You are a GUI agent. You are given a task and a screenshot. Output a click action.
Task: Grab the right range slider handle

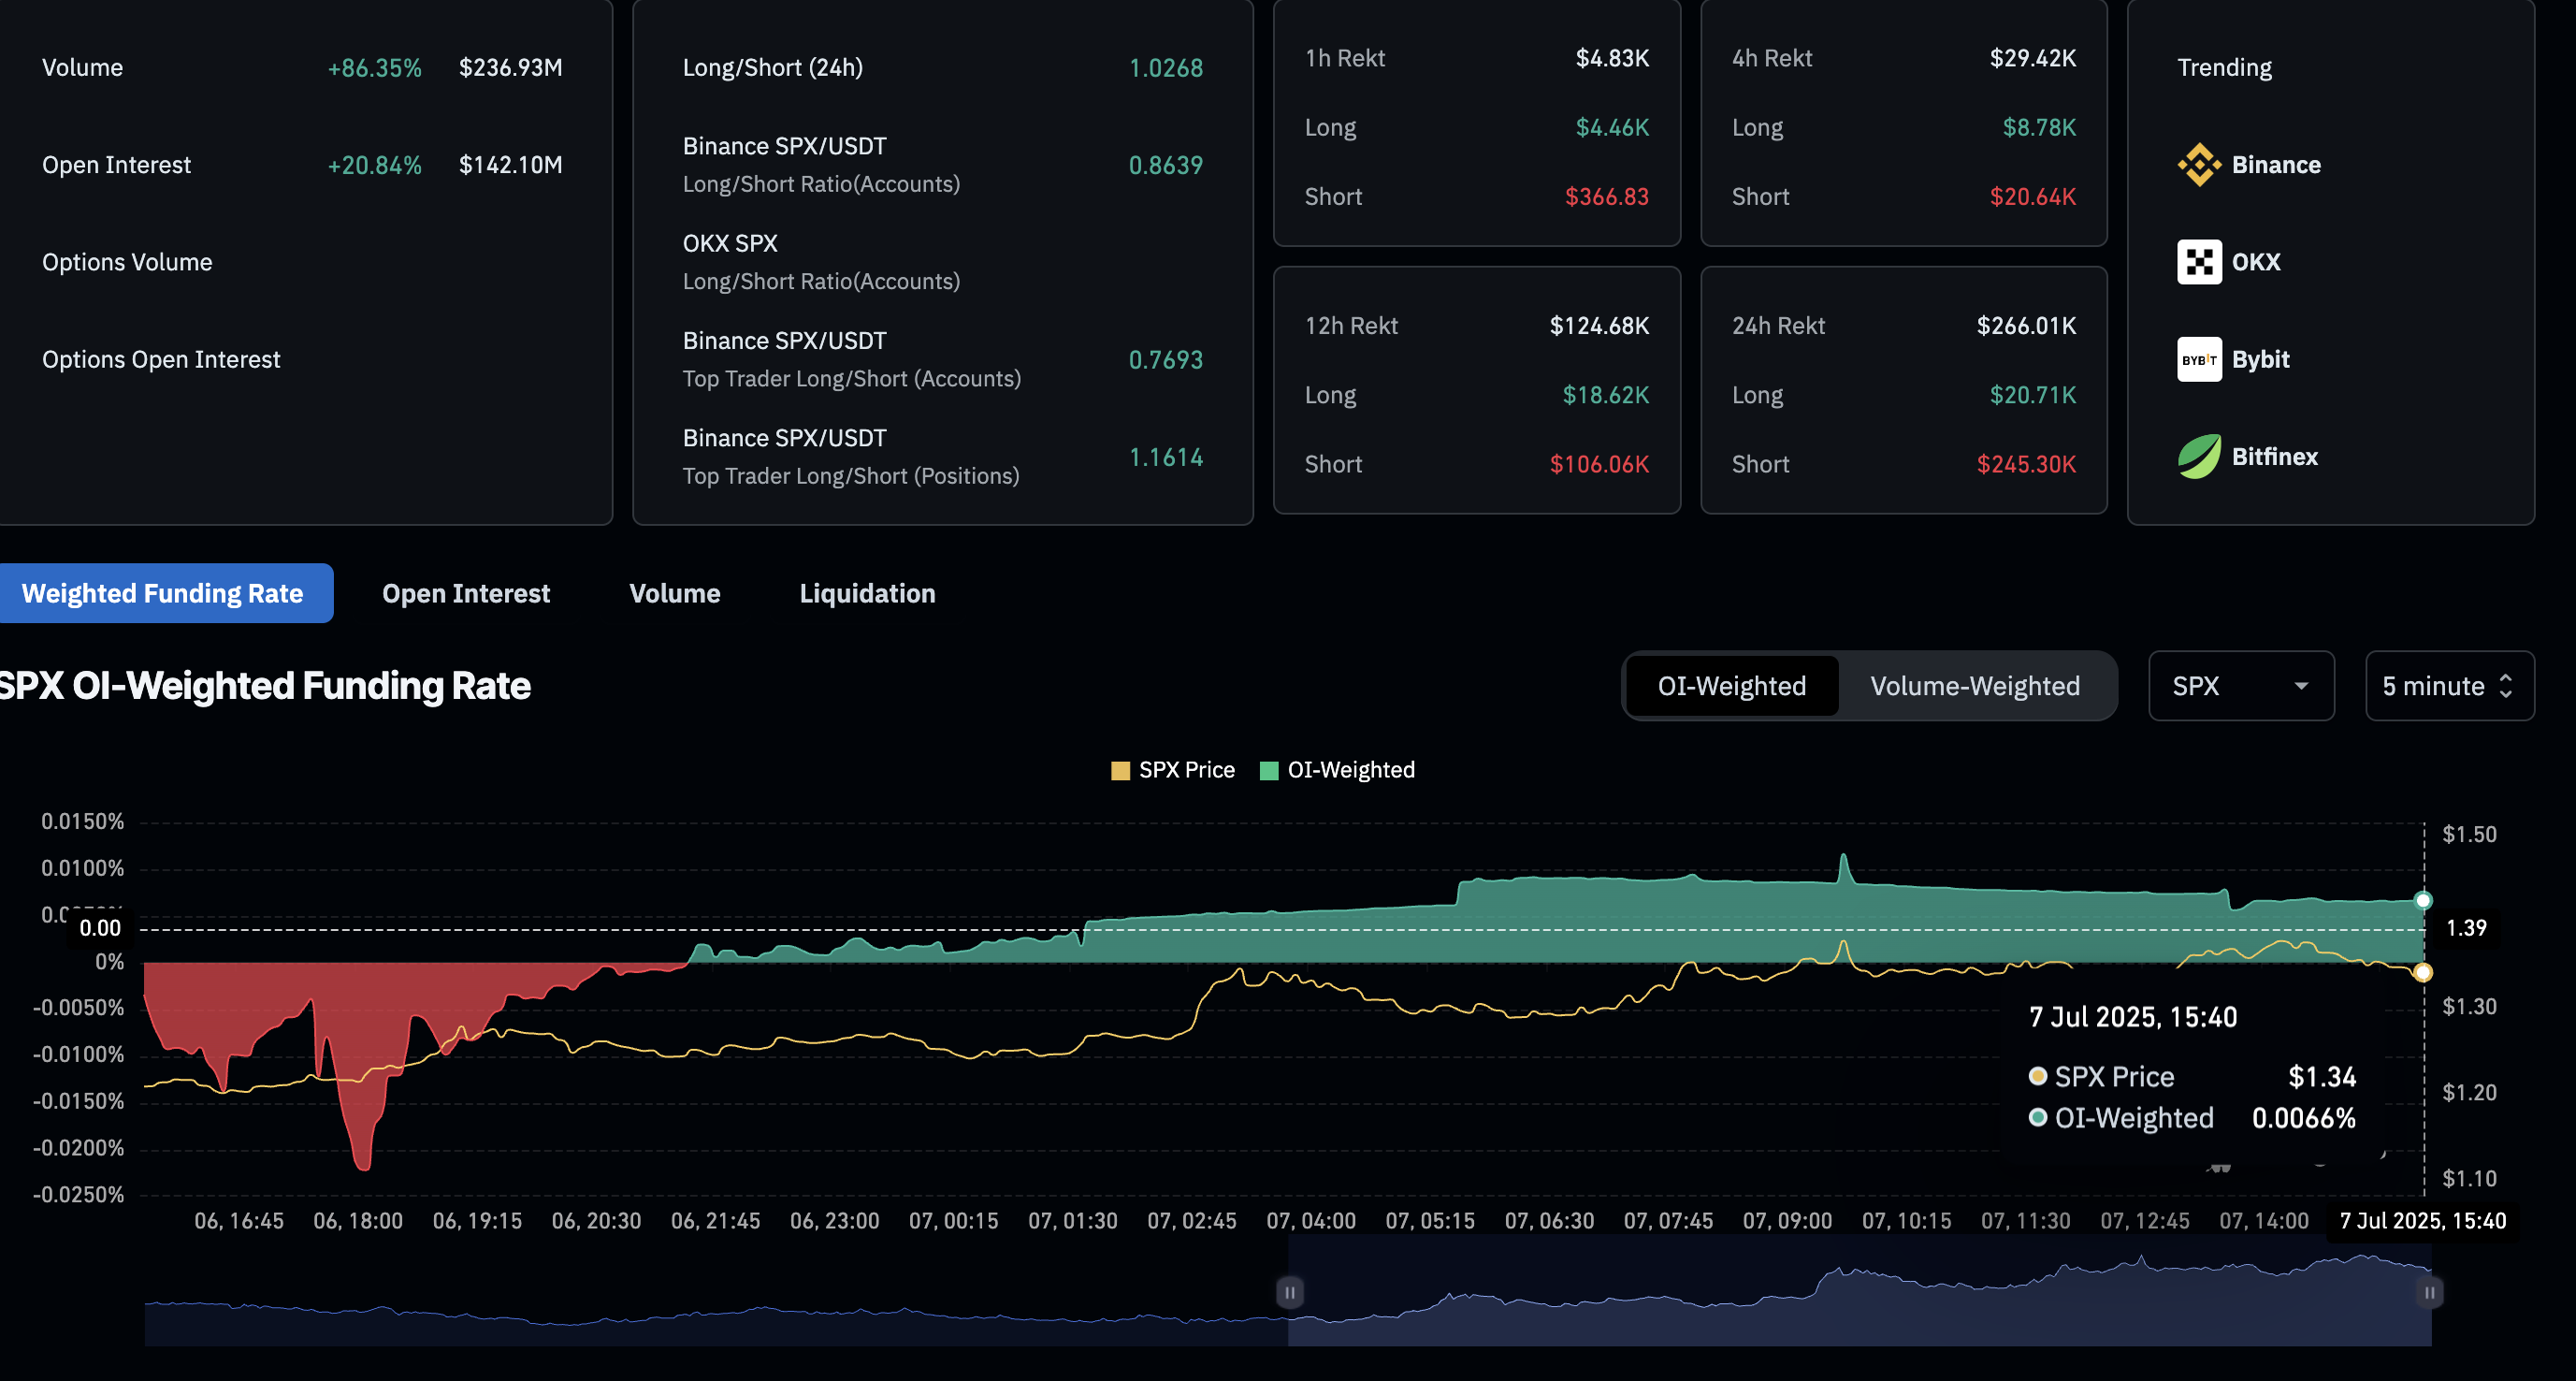(x=2430, y=1292)
